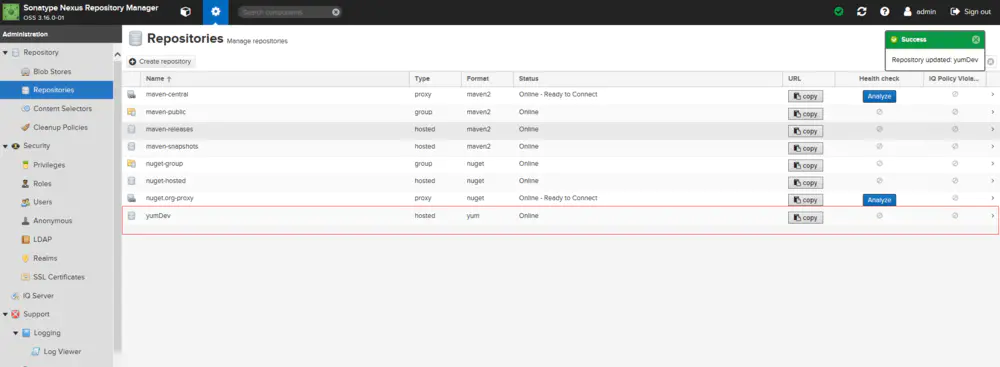Collapse the Repository tree section
This screenshot has width=1000, height=367.
[5, 53]
